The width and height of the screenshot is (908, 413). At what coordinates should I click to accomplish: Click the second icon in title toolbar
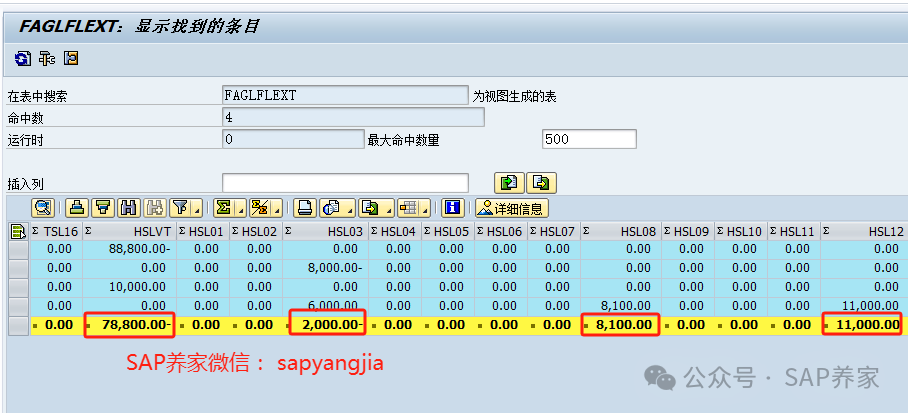47,59
